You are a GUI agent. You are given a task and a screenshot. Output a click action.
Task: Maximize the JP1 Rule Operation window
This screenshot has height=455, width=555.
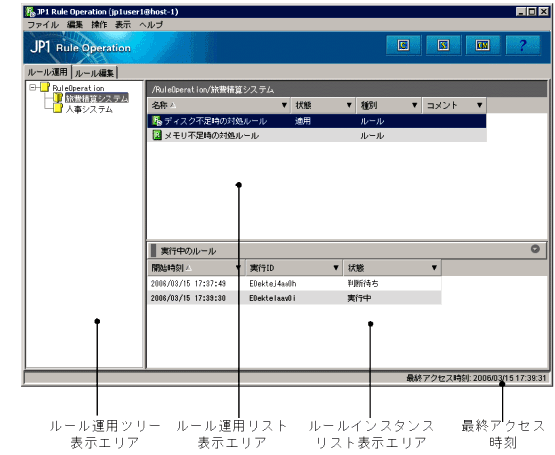tap(531, 12)
